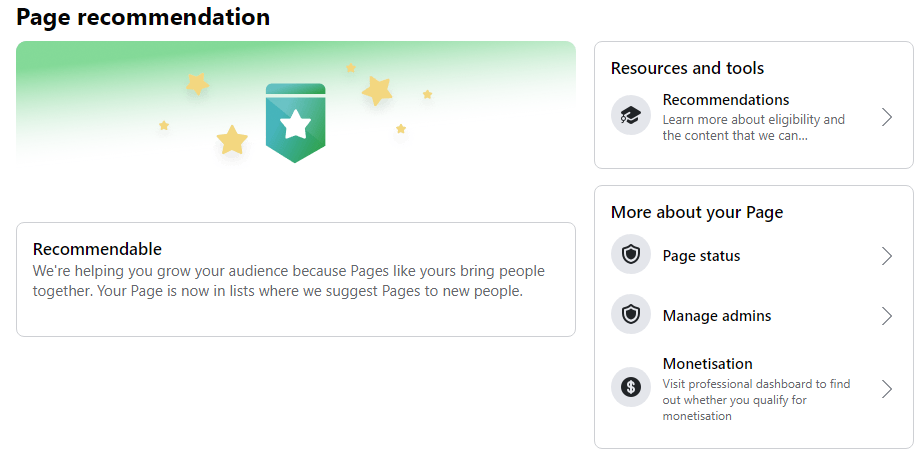Click the shield icon beside Page status

click(x=631, y=254)
